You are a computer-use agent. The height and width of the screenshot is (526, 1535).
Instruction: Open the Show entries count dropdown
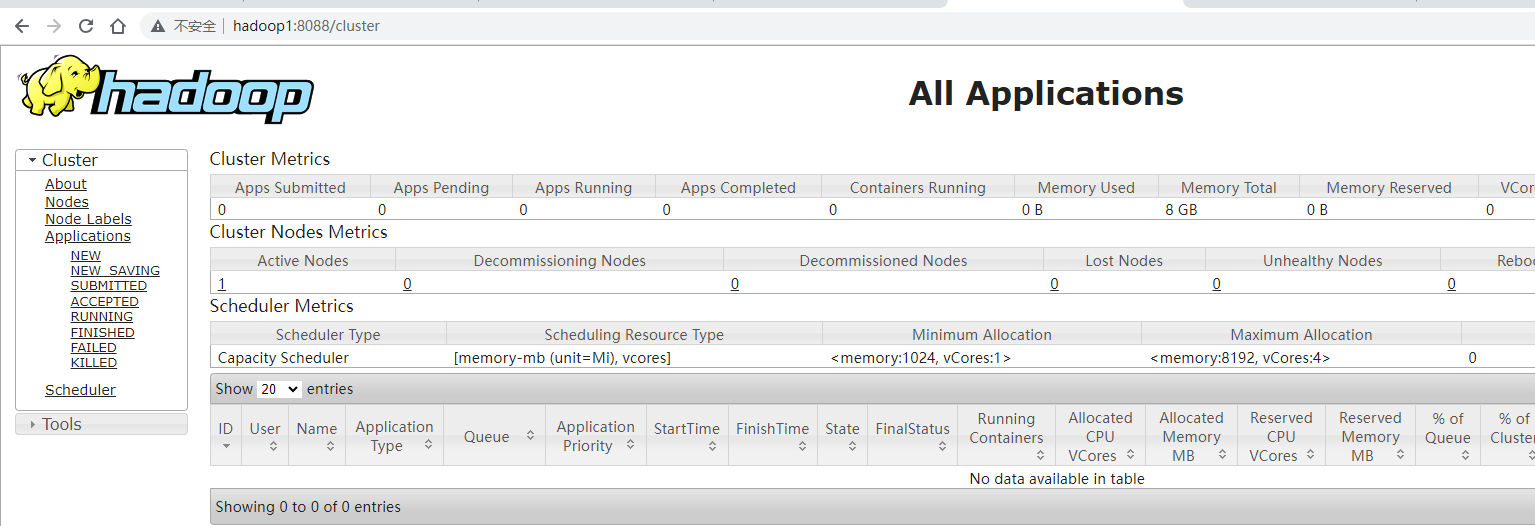point(280,389)
